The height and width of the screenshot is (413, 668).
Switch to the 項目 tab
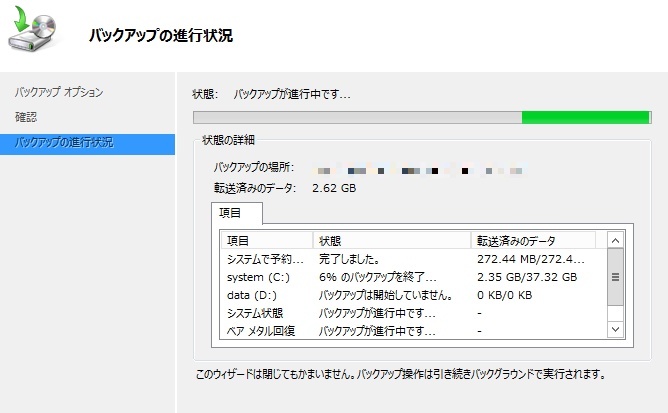point(238,213)
